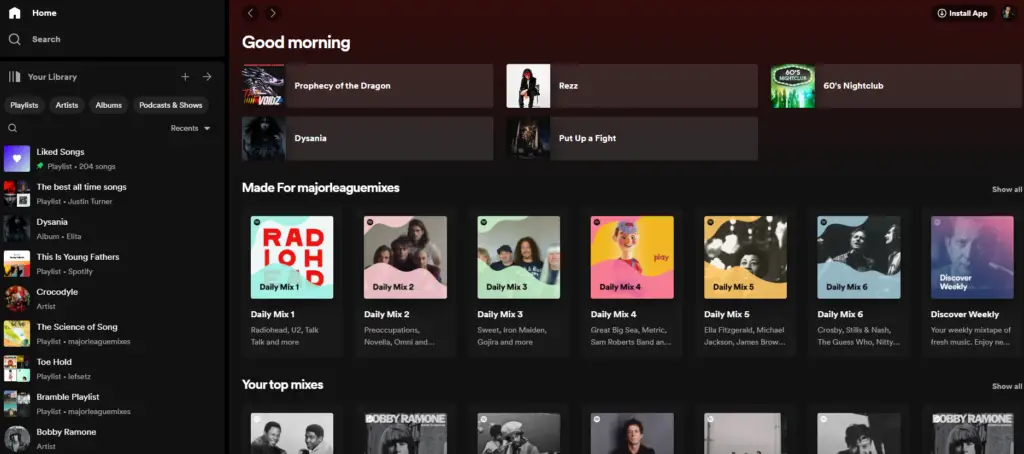
Task: Select This Is Young Fathers playlist
Action: click(112, 264)
